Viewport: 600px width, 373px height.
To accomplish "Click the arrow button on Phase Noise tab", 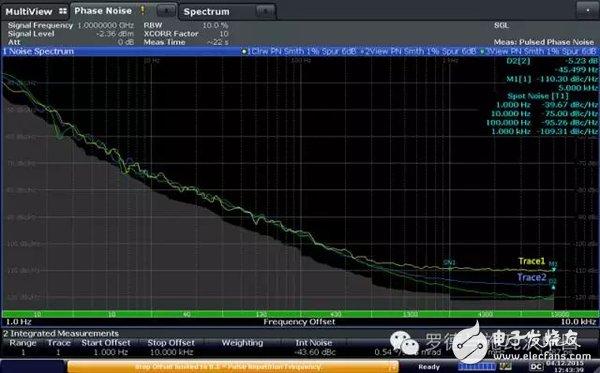I will (166, 11).
